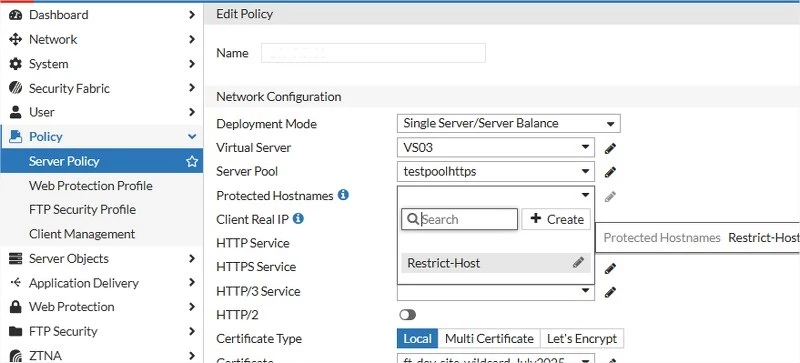Open the Server Pool testpoolhttps dropdown
Screen dimensions: 800x363
(x=495, y=172)
